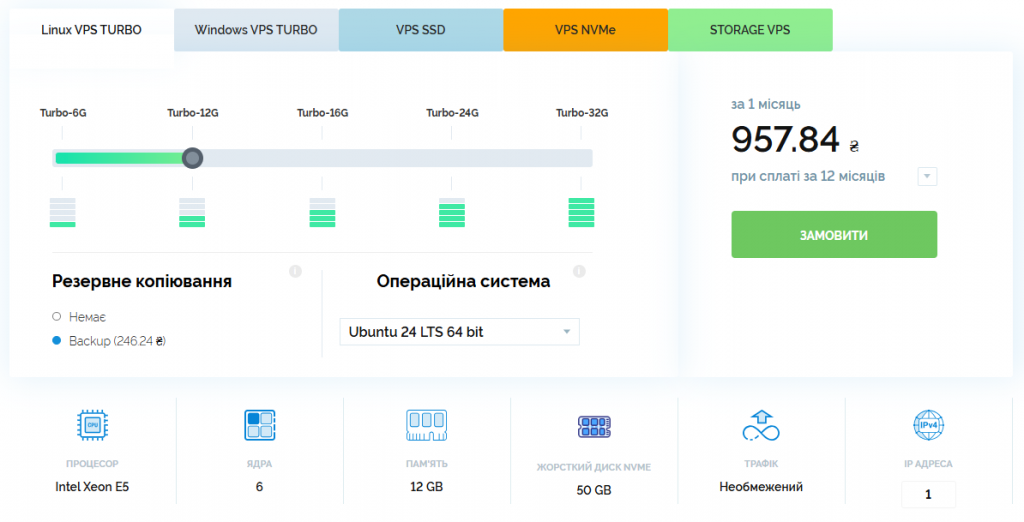Choose the Turbo-16G plan label
The width and height of the screenshot is (1024, 522).
point(323,113)
